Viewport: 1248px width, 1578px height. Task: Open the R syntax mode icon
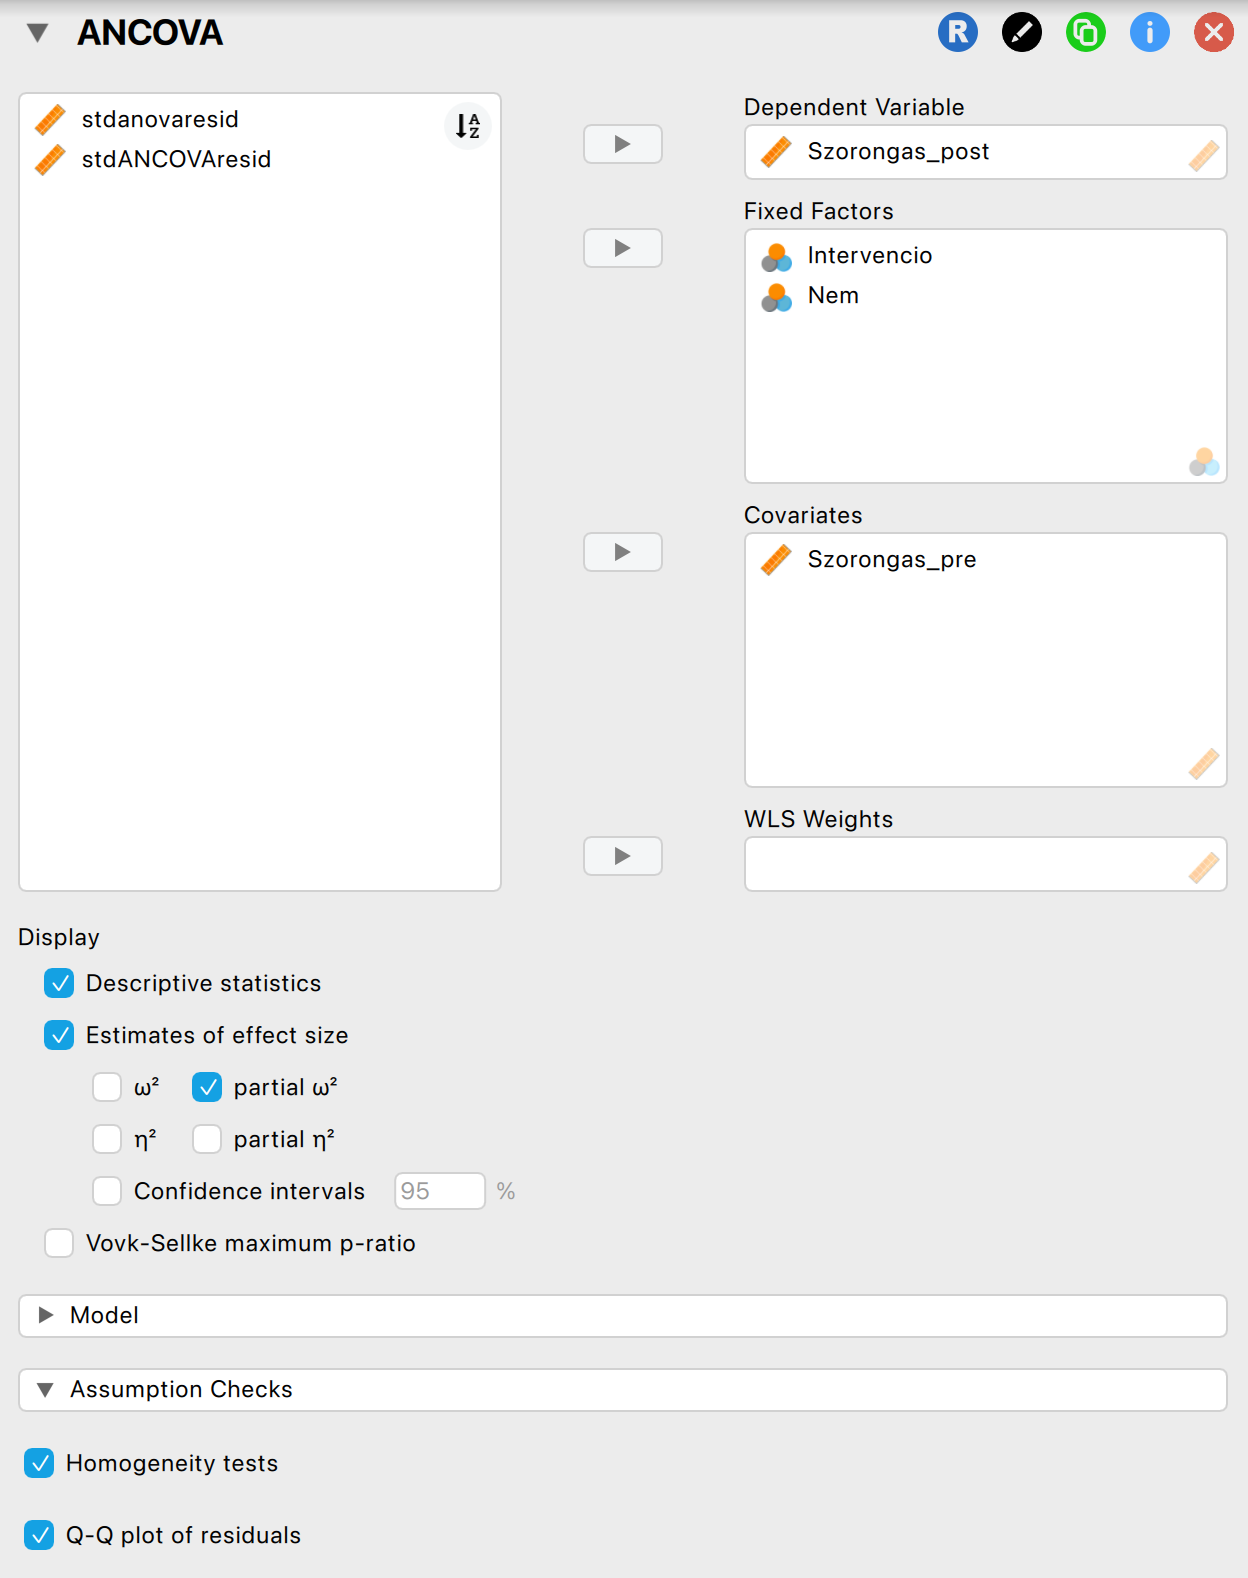click(957, 33)
